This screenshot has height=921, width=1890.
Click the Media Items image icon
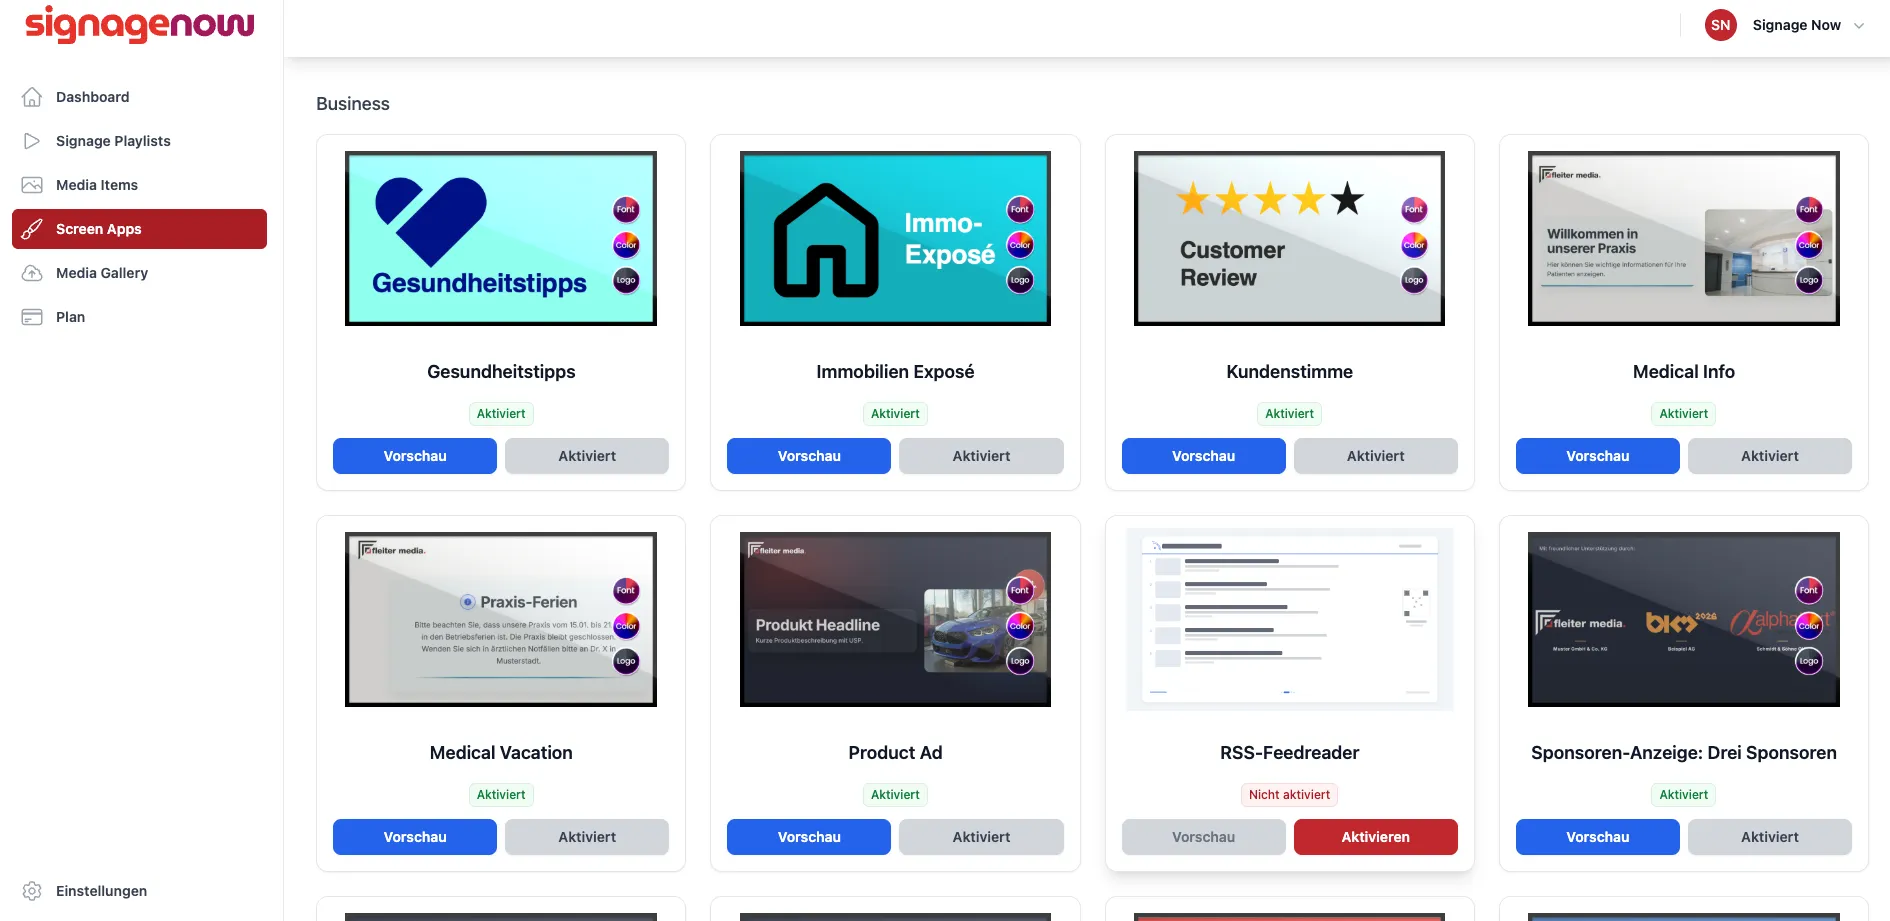[x=32, y=185]
